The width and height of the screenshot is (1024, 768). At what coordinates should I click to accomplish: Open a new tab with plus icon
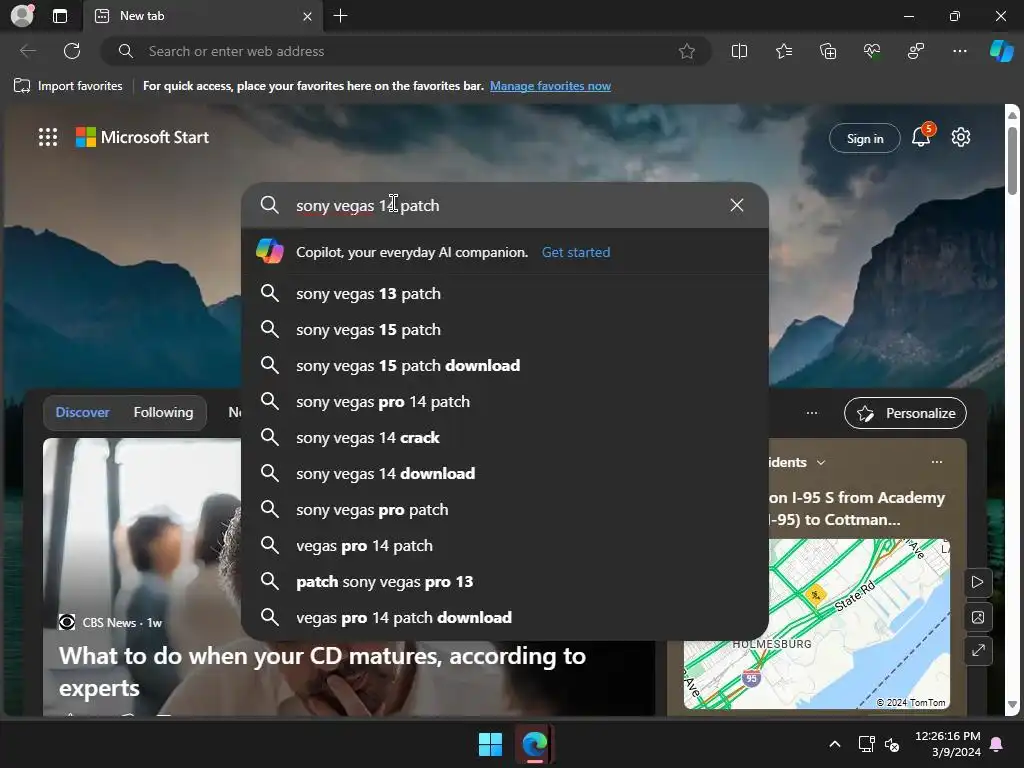[340, 16]
